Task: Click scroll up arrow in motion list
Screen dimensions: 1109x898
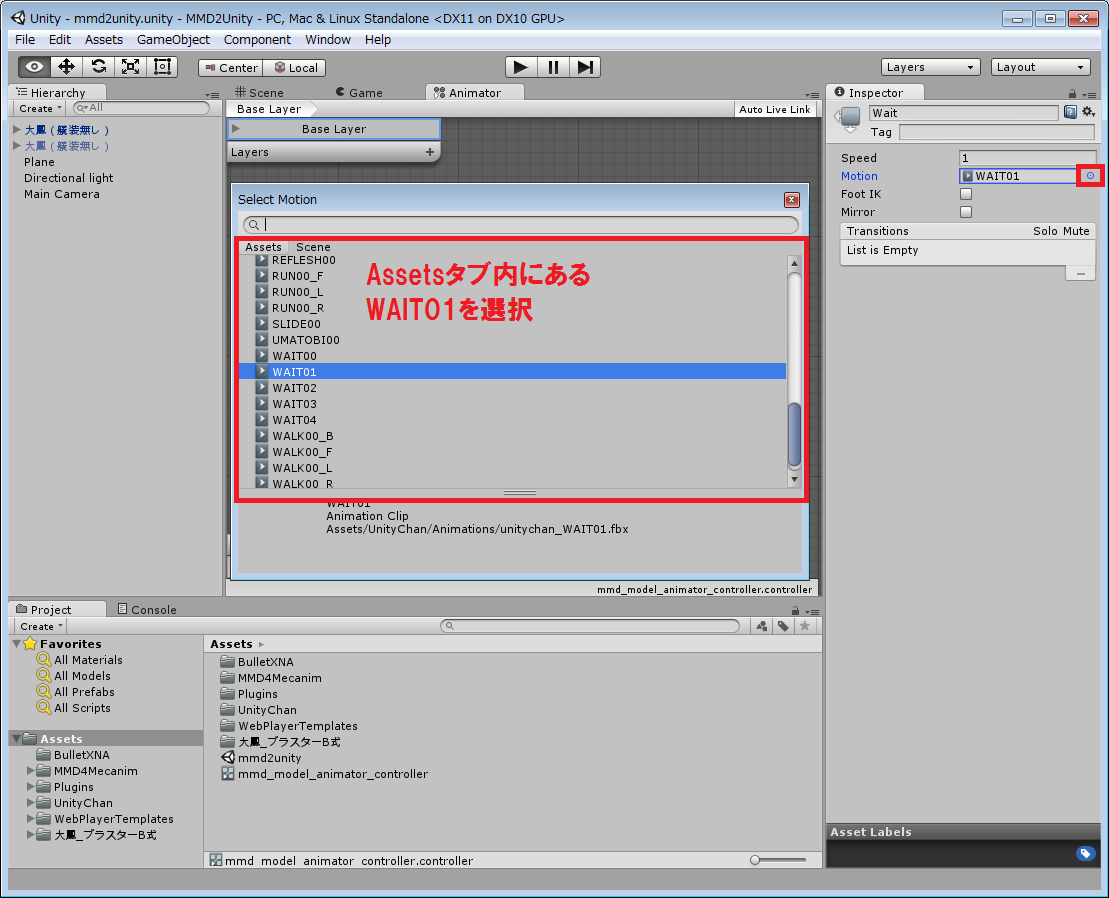Action: click(x=794, y=263)
